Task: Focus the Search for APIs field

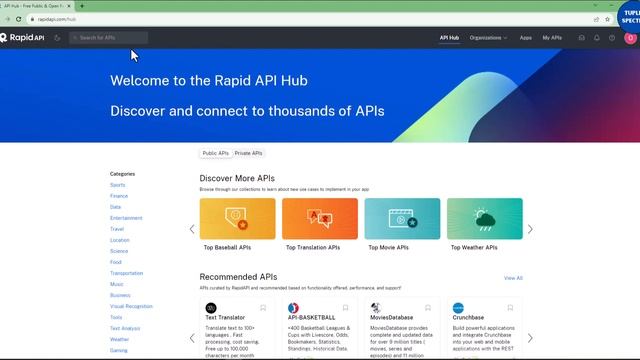Action: [108, 38]
